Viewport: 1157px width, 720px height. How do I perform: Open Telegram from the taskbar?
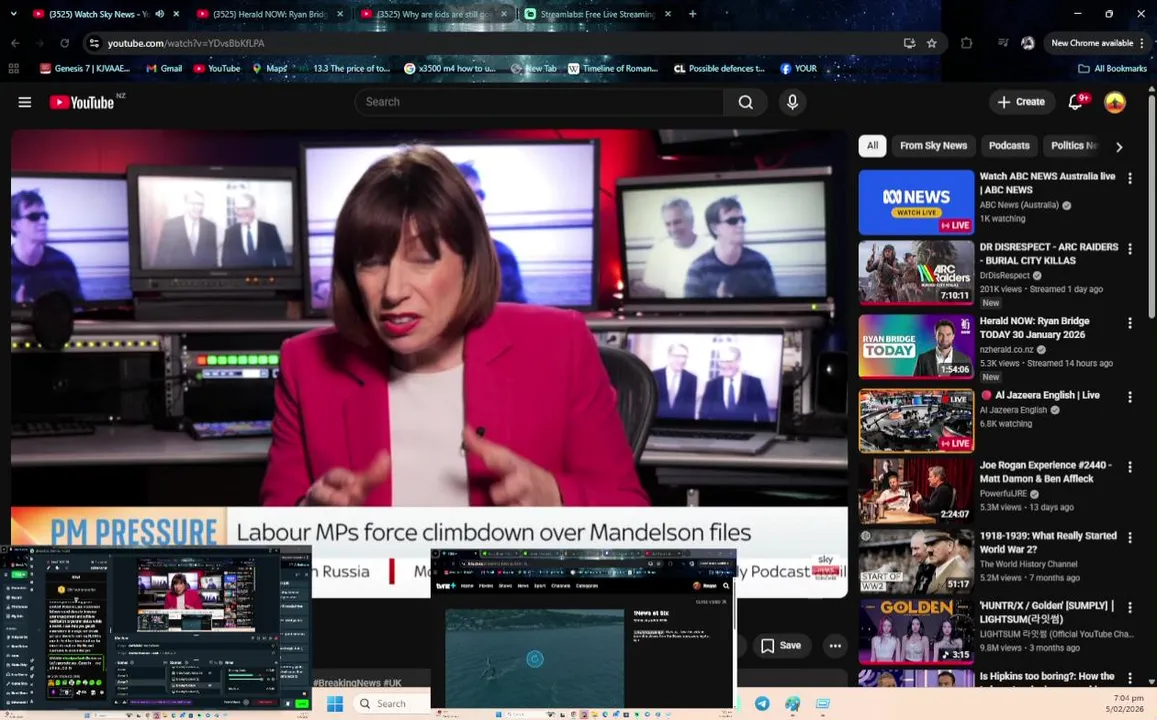(761, 703)
